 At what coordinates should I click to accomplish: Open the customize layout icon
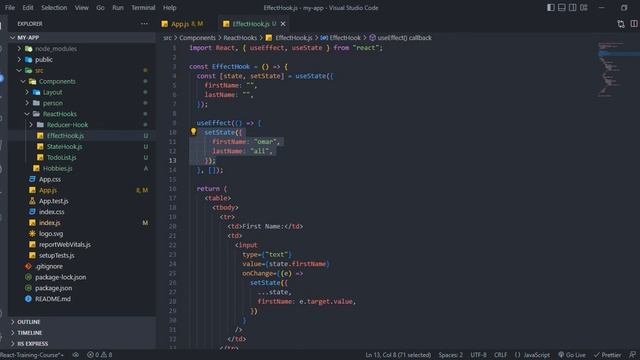[584, 7]
